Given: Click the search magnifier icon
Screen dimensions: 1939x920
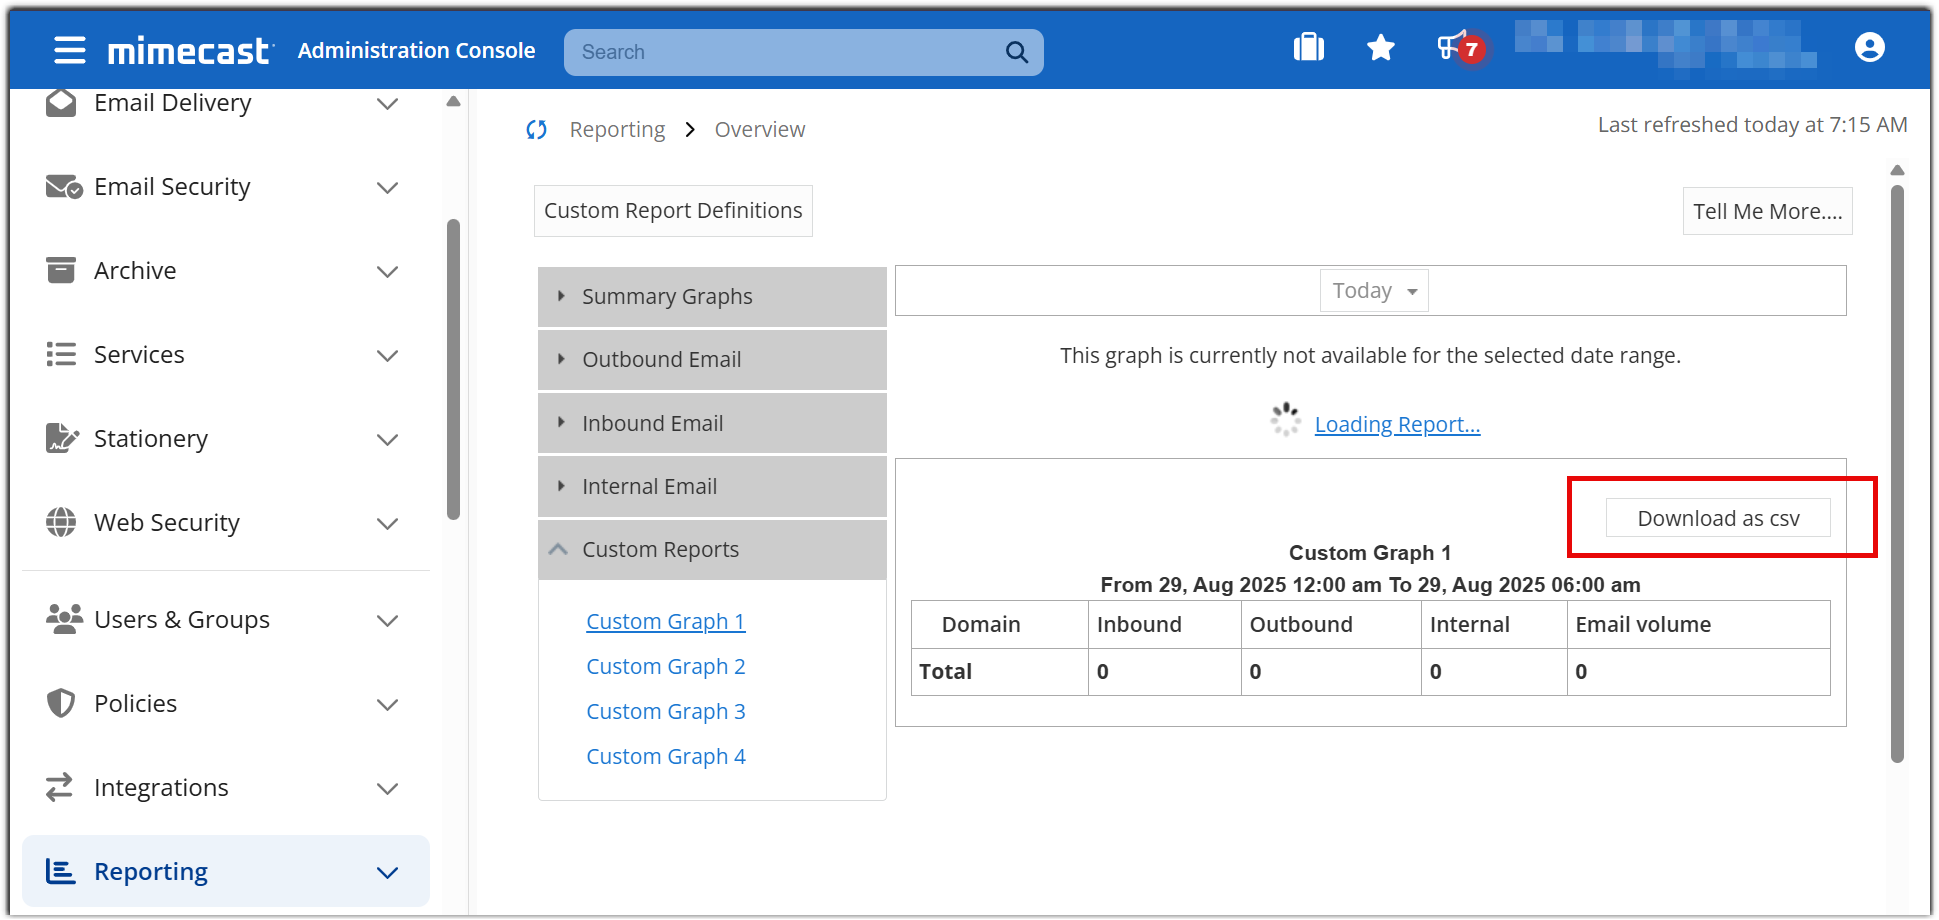Looking at the screenshot, I should point(1016,52).
